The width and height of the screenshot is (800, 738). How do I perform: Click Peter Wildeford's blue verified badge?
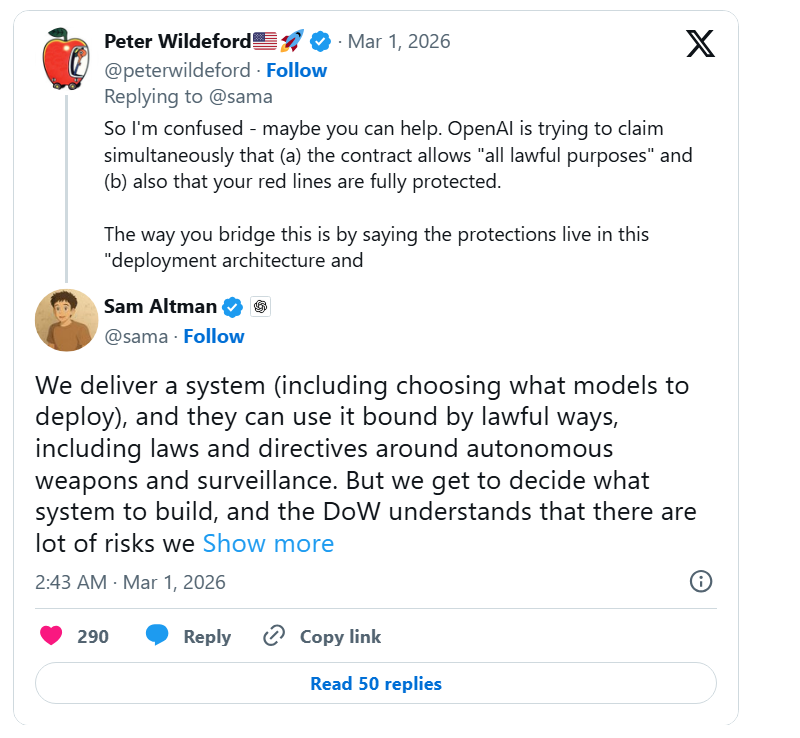point(320,42)
